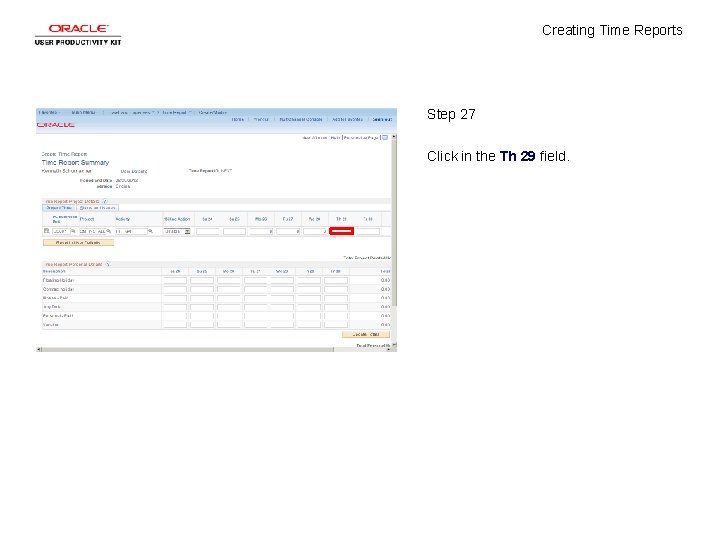
Task: Click the row detail icon left of Business Unit
Action: [x=46, y=231]
